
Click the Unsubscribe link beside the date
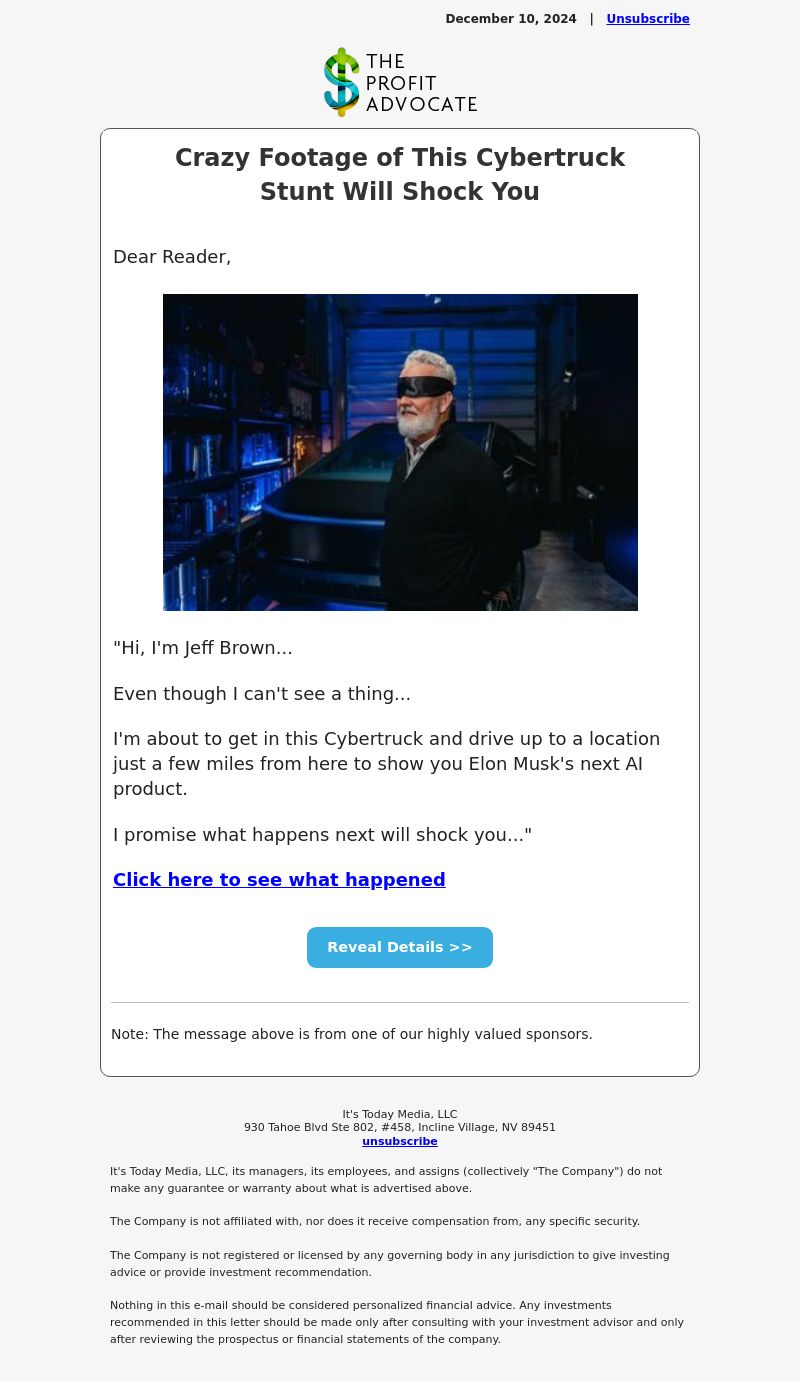pos(648,19)
